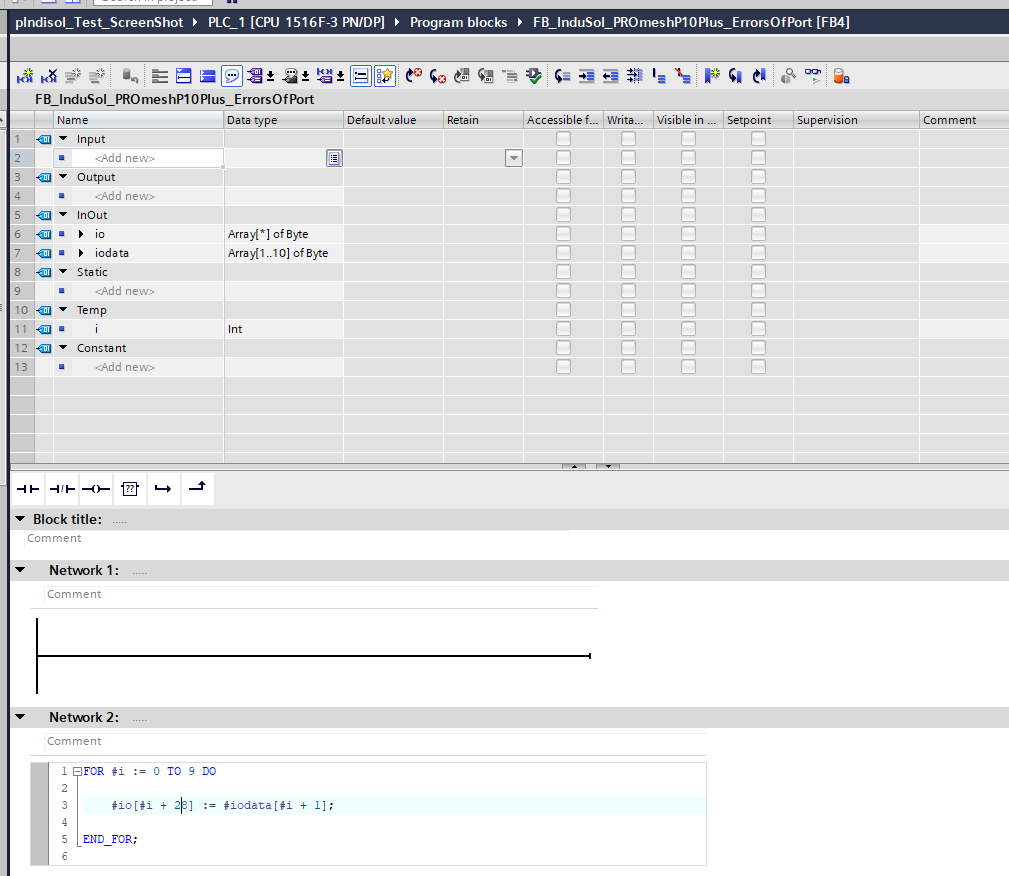Toggle the favorites star icon in toolbar
Screen dimensions: 1009x876
click(385, 76)
